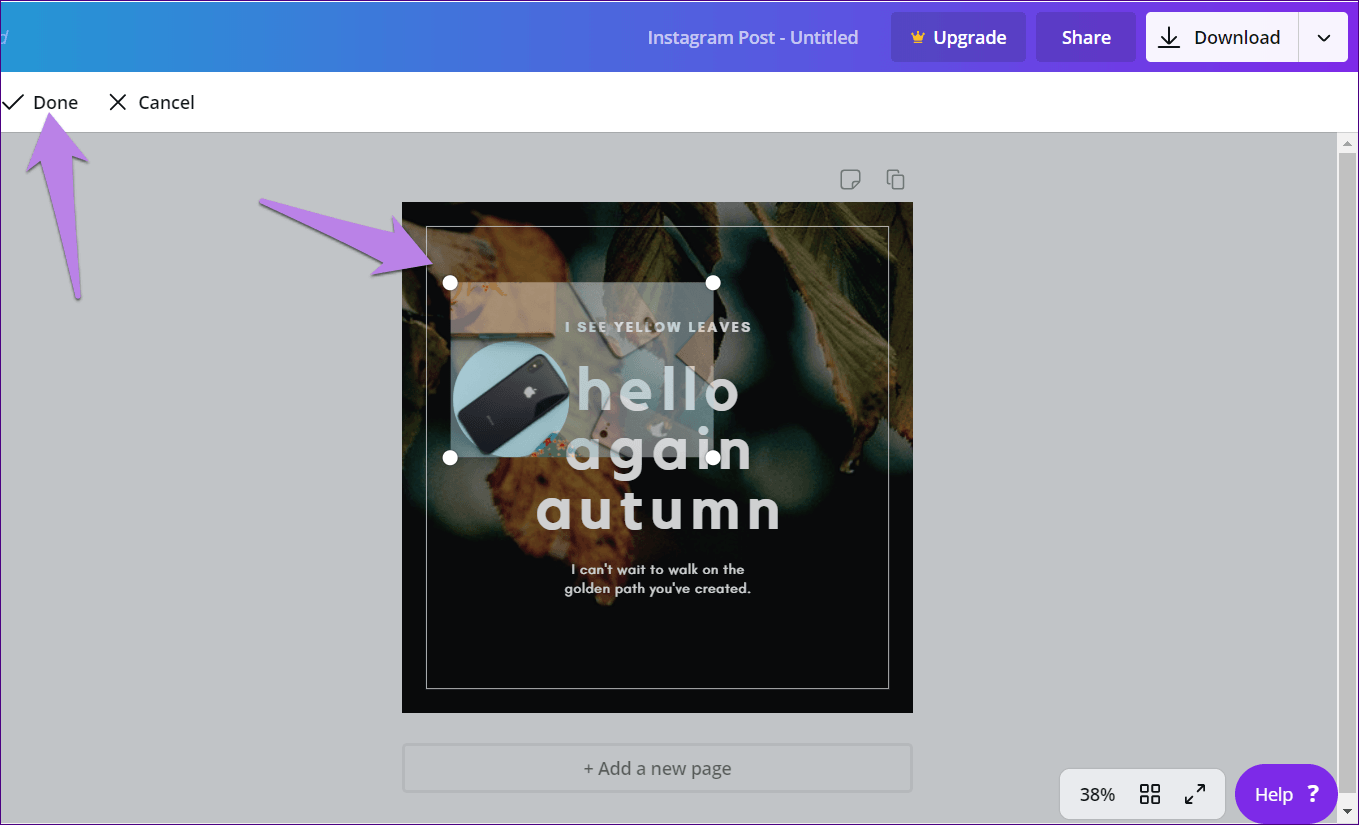Open the 38% zoom level control

1097,794
